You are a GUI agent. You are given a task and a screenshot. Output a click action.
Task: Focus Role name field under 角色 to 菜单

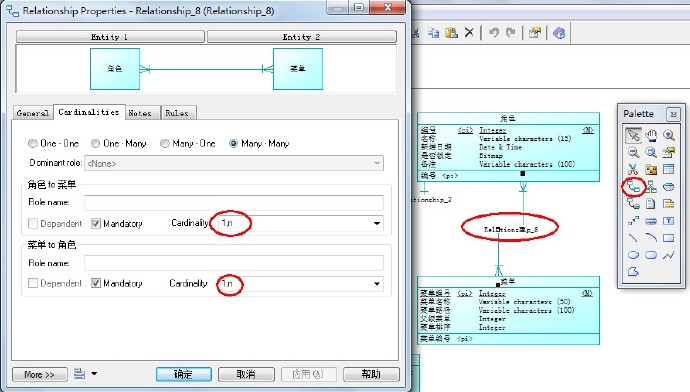point(234,202)
